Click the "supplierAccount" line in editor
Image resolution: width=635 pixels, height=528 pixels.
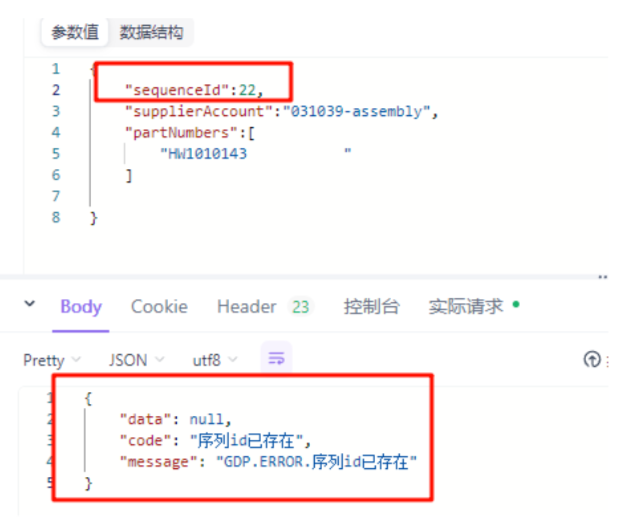pos(281,111)
